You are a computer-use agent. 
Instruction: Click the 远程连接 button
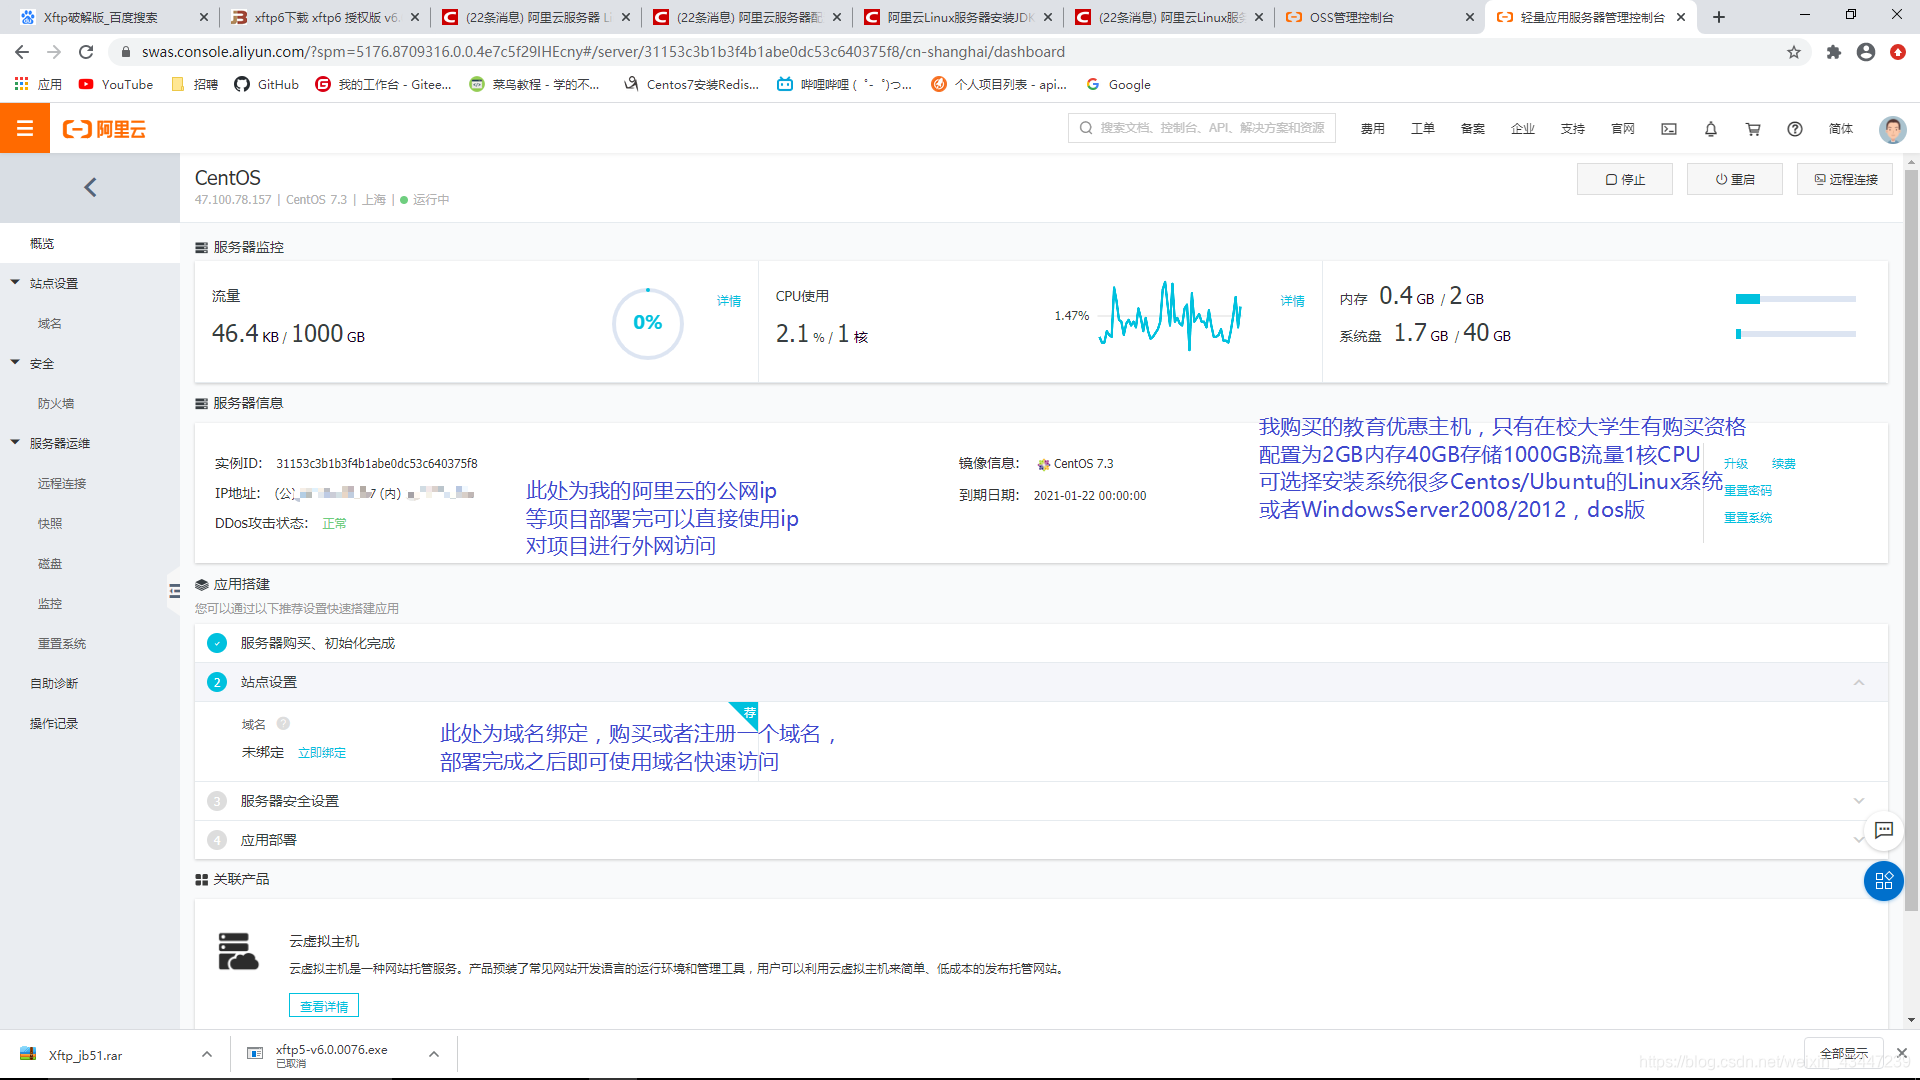coord(1844,180)
